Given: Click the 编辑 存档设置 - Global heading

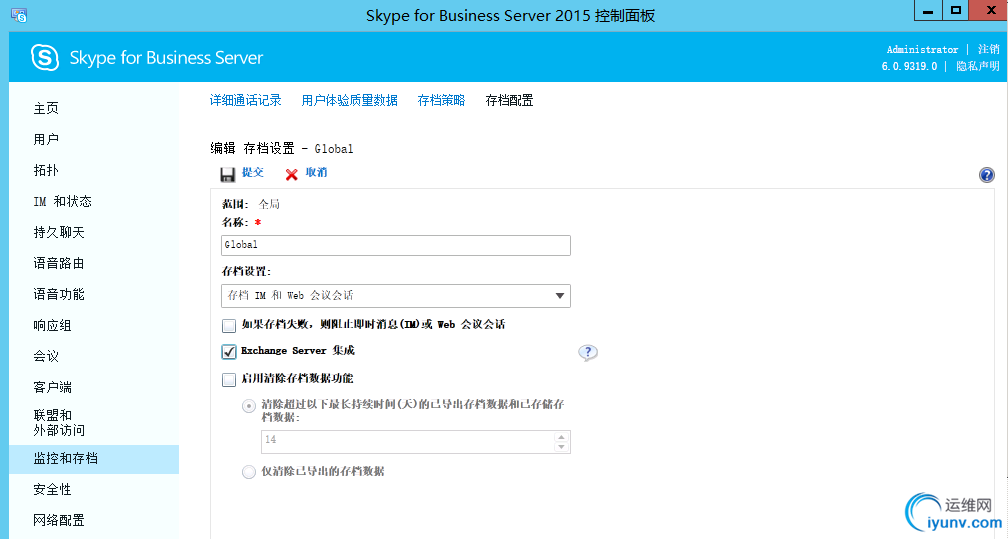Looking at the screenshot, I should click(x=282, y=149).
